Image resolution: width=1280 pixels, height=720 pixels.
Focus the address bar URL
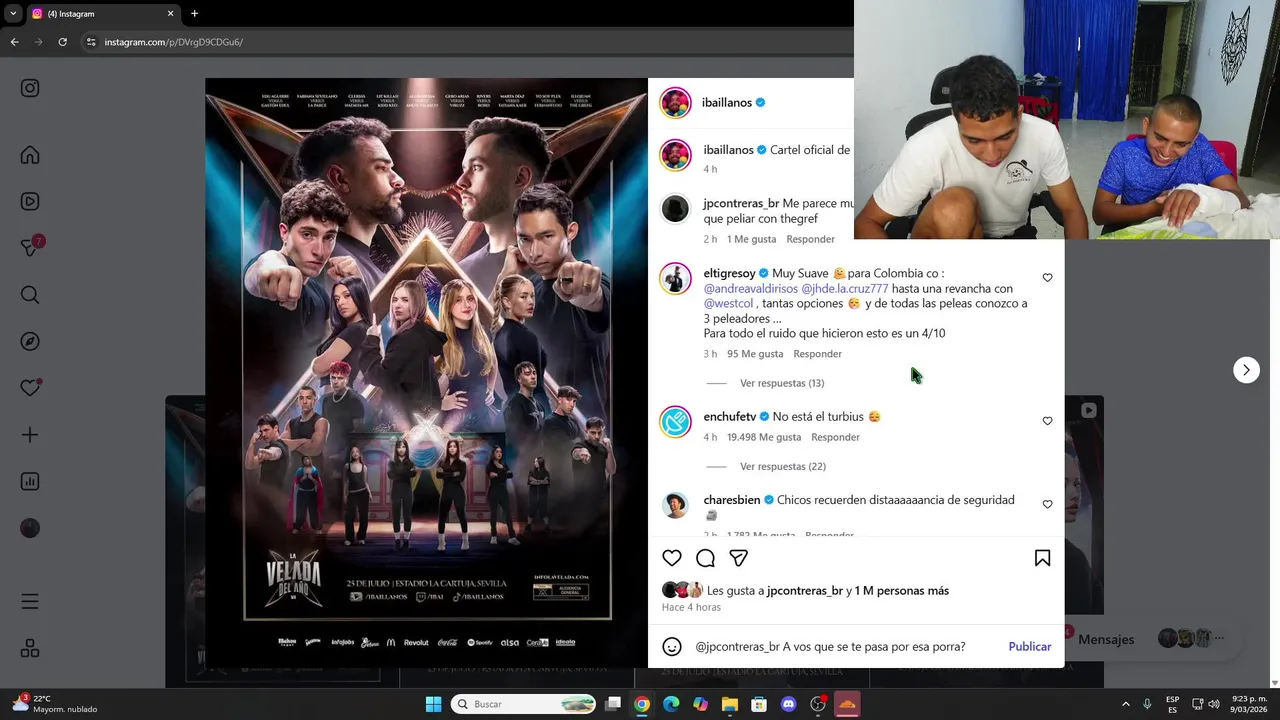pos(174,42)
